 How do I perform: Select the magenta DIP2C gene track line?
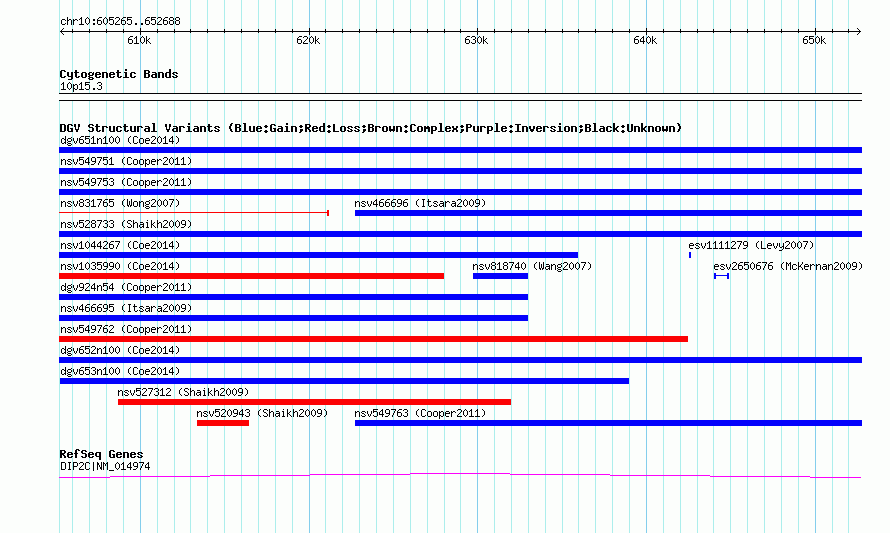(460, 476)
